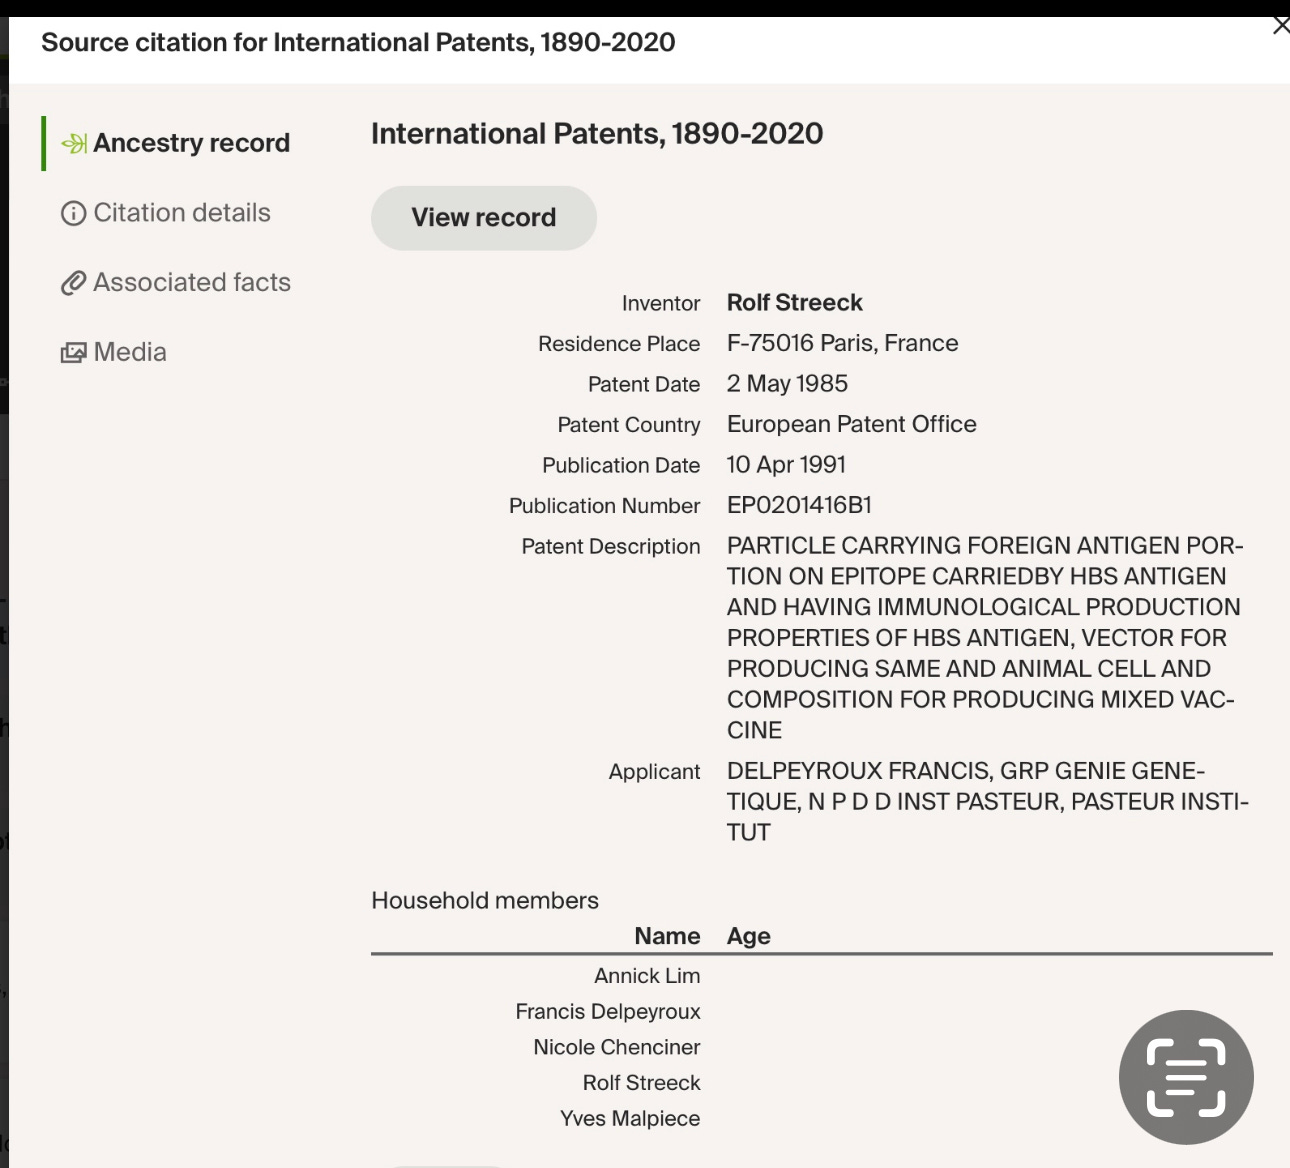Screen dimensions: 1290x1168
Task: Click the Age column header
Action: click(x=749, y=936)
